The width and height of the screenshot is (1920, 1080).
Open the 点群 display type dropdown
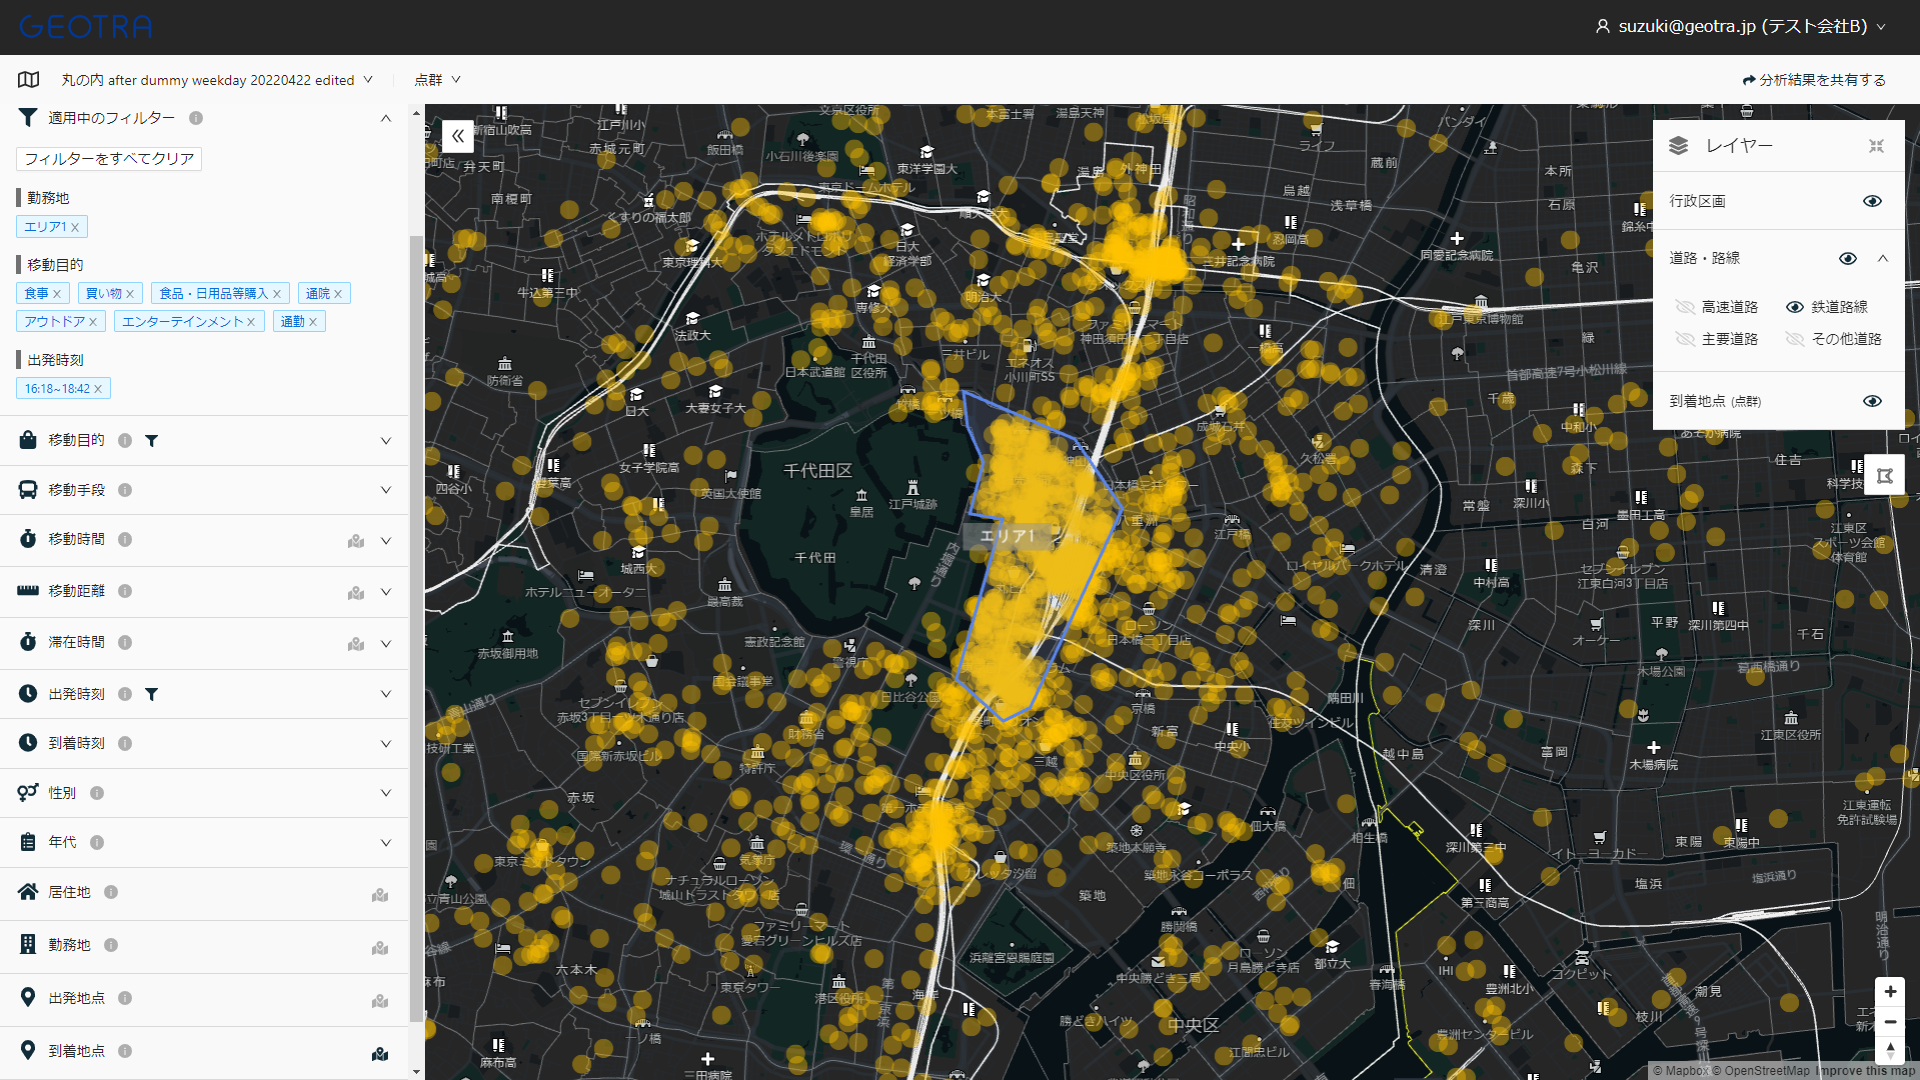[x=438, y=80]
